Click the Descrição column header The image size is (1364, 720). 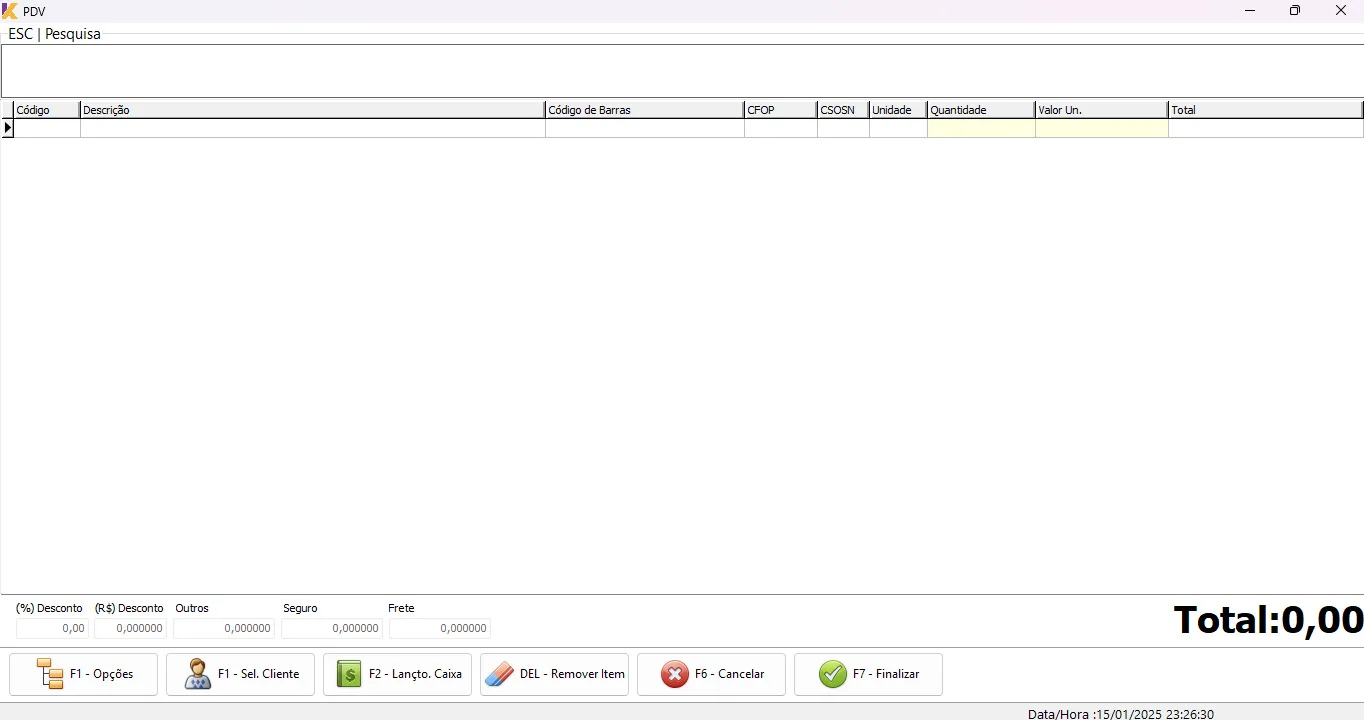(x=312, y=110)
